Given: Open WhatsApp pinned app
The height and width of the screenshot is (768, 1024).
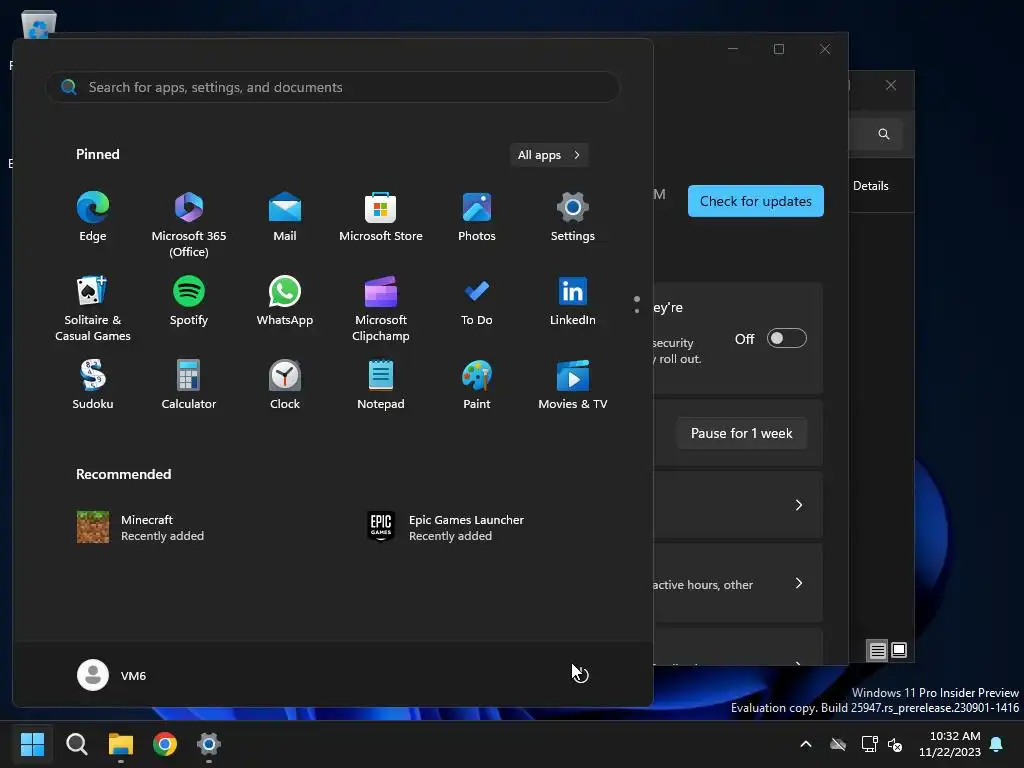Looking at the screenshot, I should [x=285, y=300].
